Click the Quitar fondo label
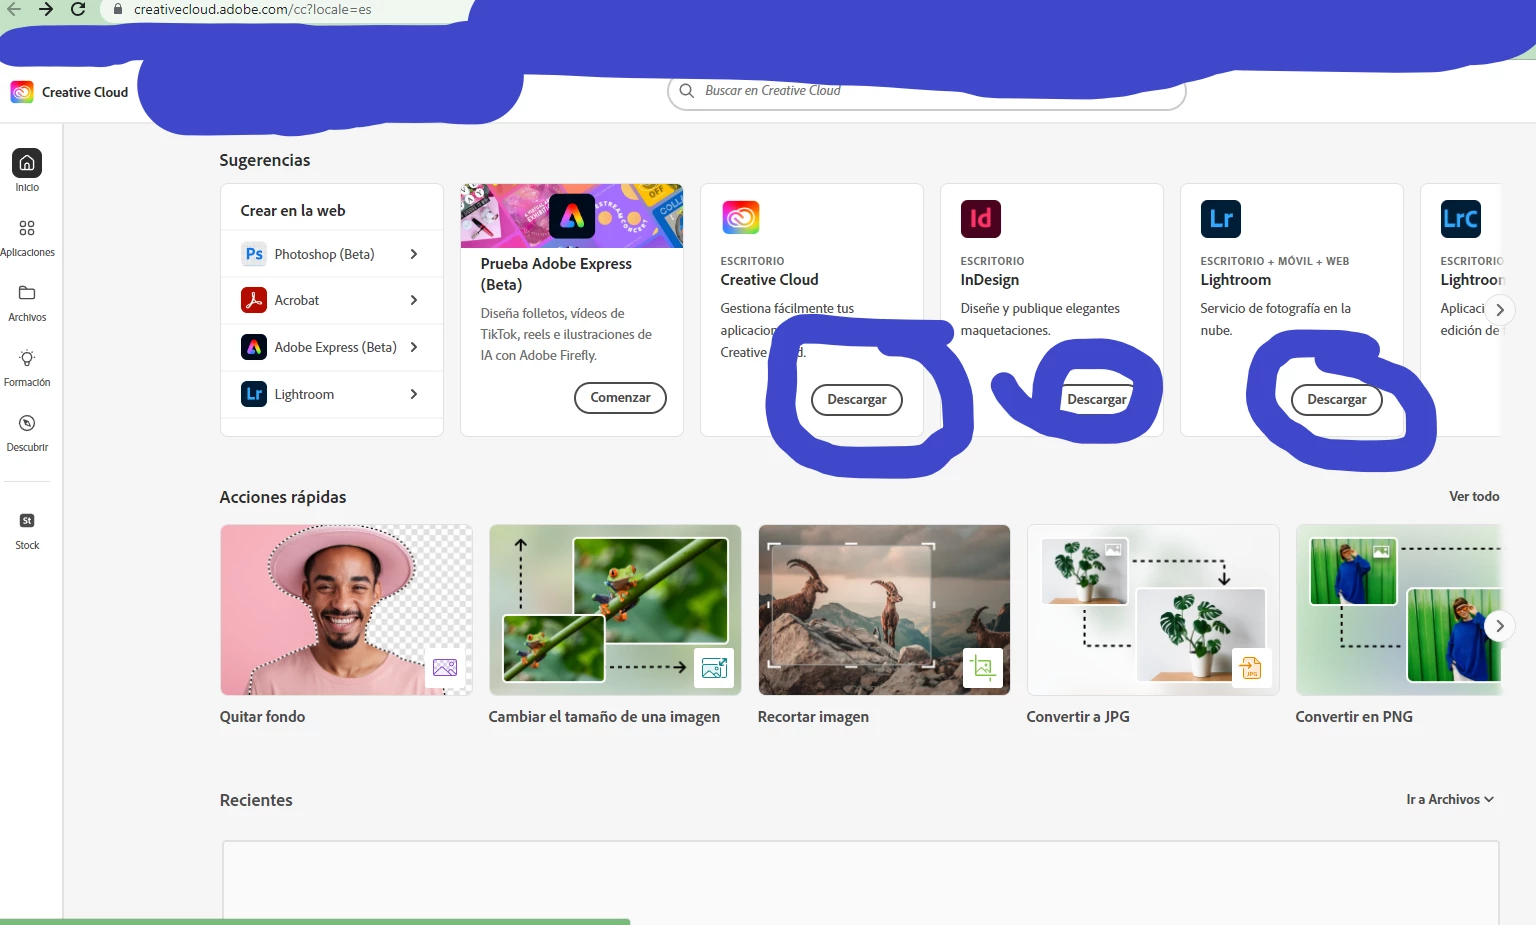1536x925 pixels. pyautogui.click(x=262, y=717)
